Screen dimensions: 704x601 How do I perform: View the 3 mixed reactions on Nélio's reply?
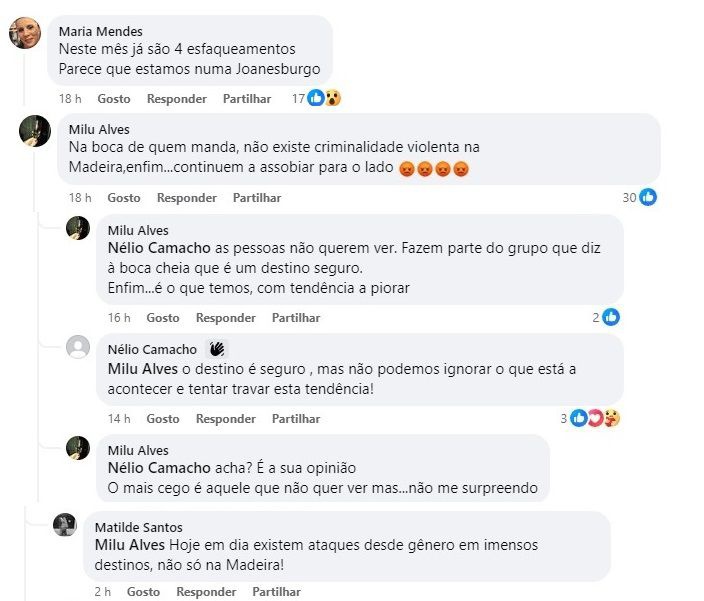point(594,418)
